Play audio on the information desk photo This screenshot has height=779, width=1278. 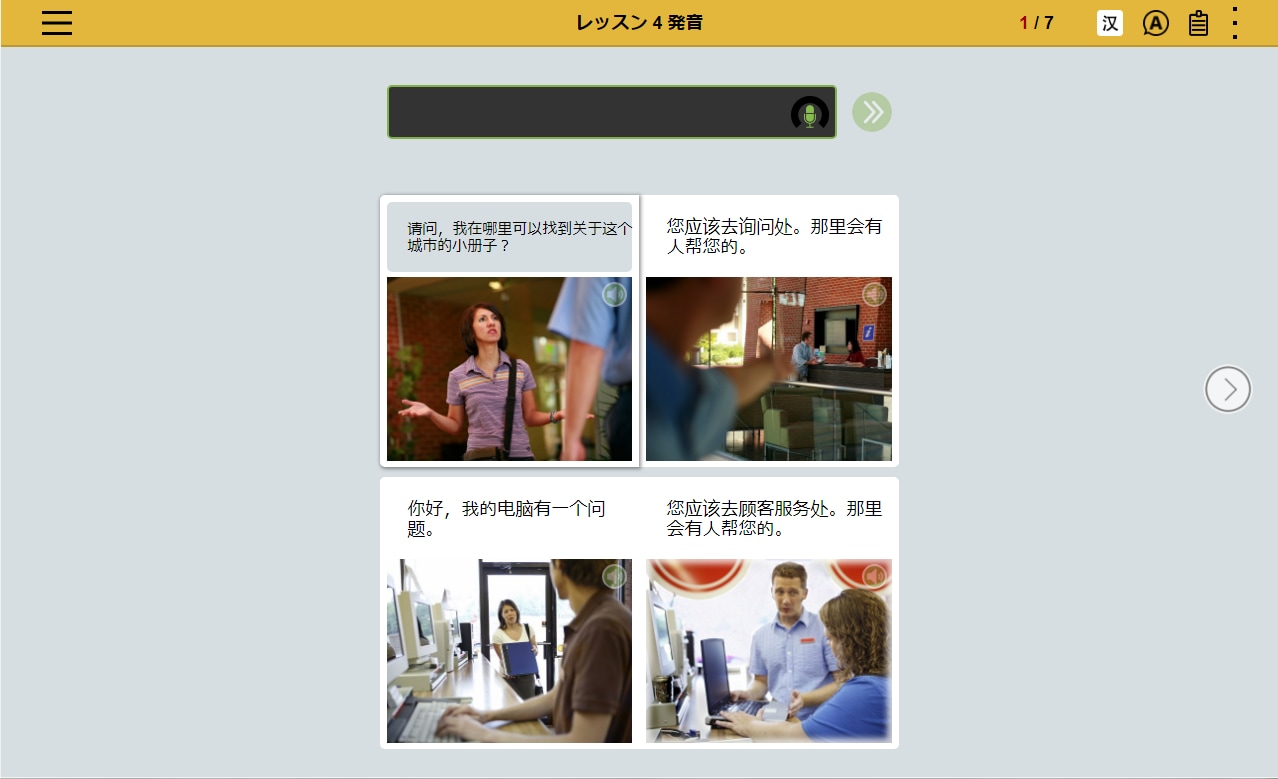coord(874,294)
